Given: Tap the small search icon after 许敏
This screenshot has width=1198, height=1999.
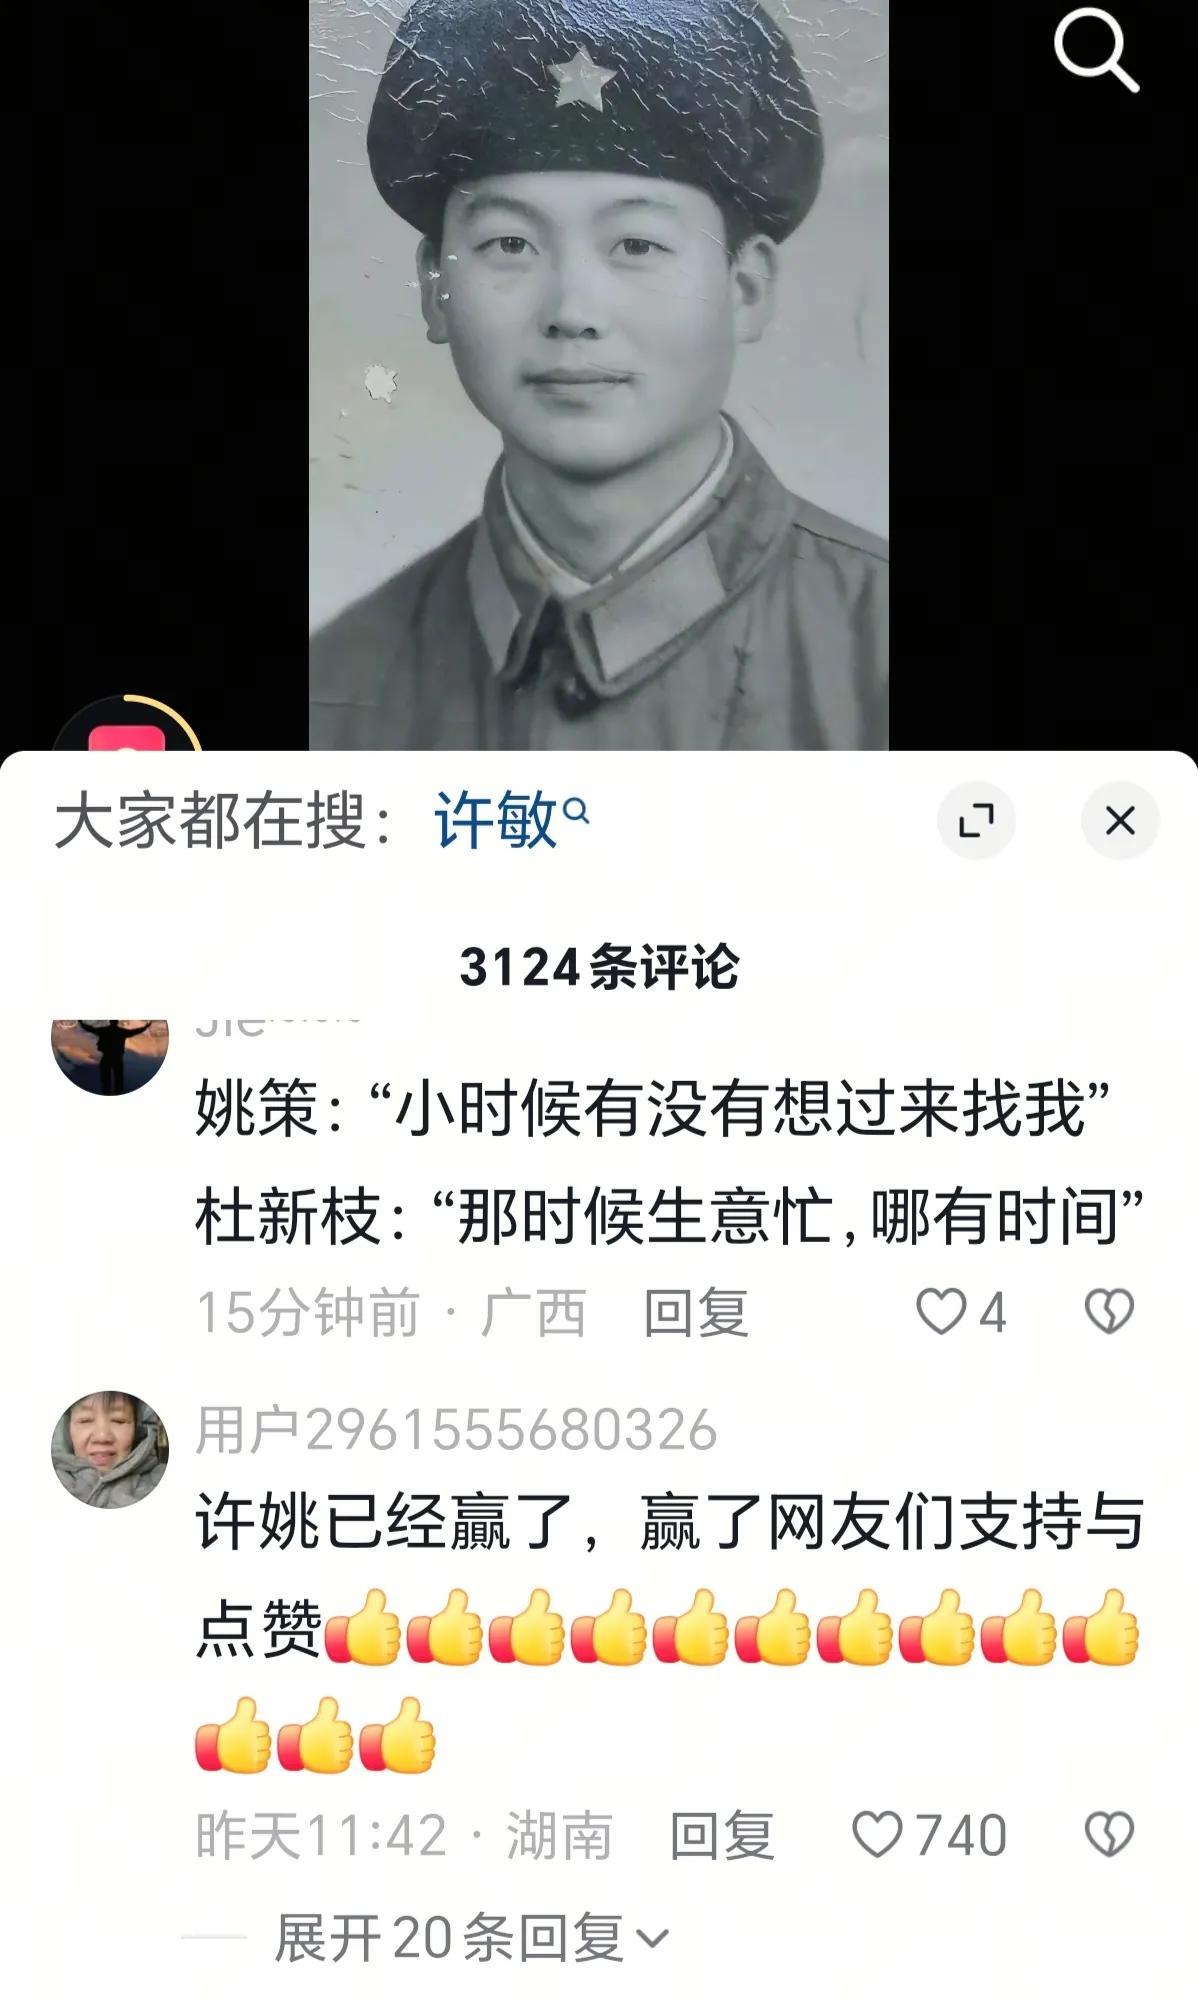Looking at the screenshot, I should (x=576, y=810).
